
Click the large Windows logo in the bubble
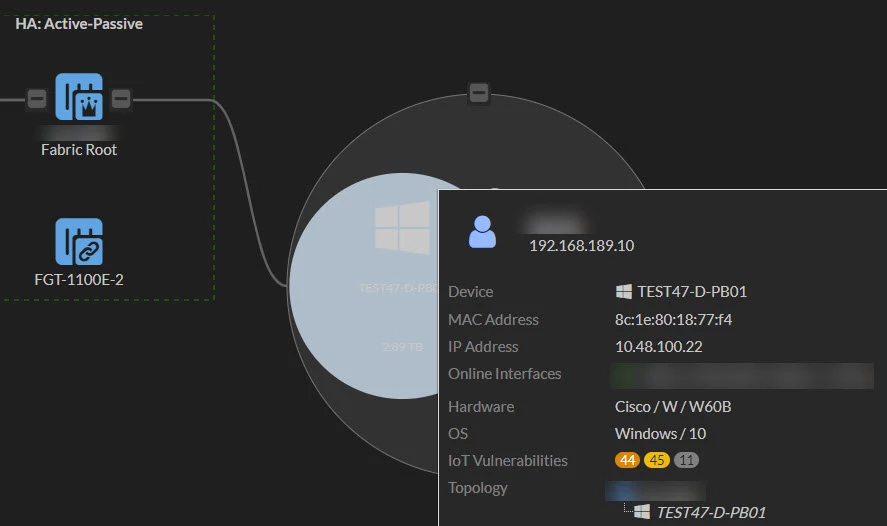tap(402, 228)
